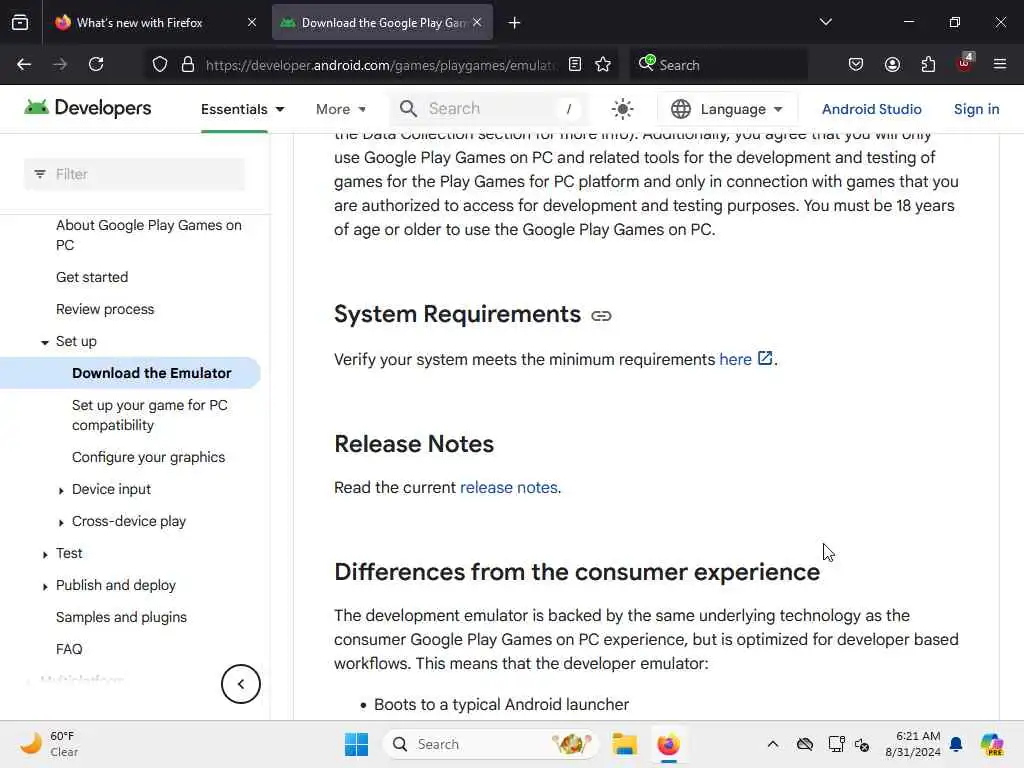
Task: Click the Windows taskbar Search box
Action: point(490,744)
